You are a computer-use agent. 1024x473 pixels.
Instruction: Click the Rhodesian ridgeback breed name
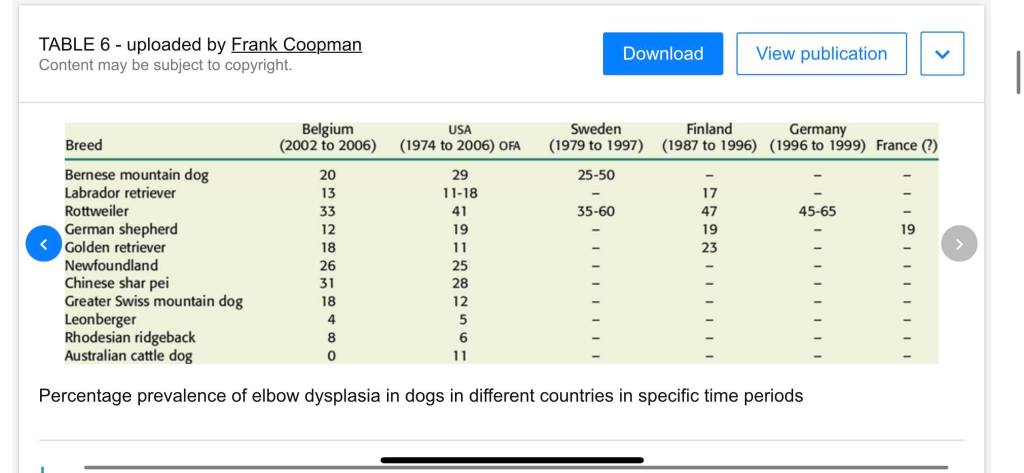coord(130,338)
